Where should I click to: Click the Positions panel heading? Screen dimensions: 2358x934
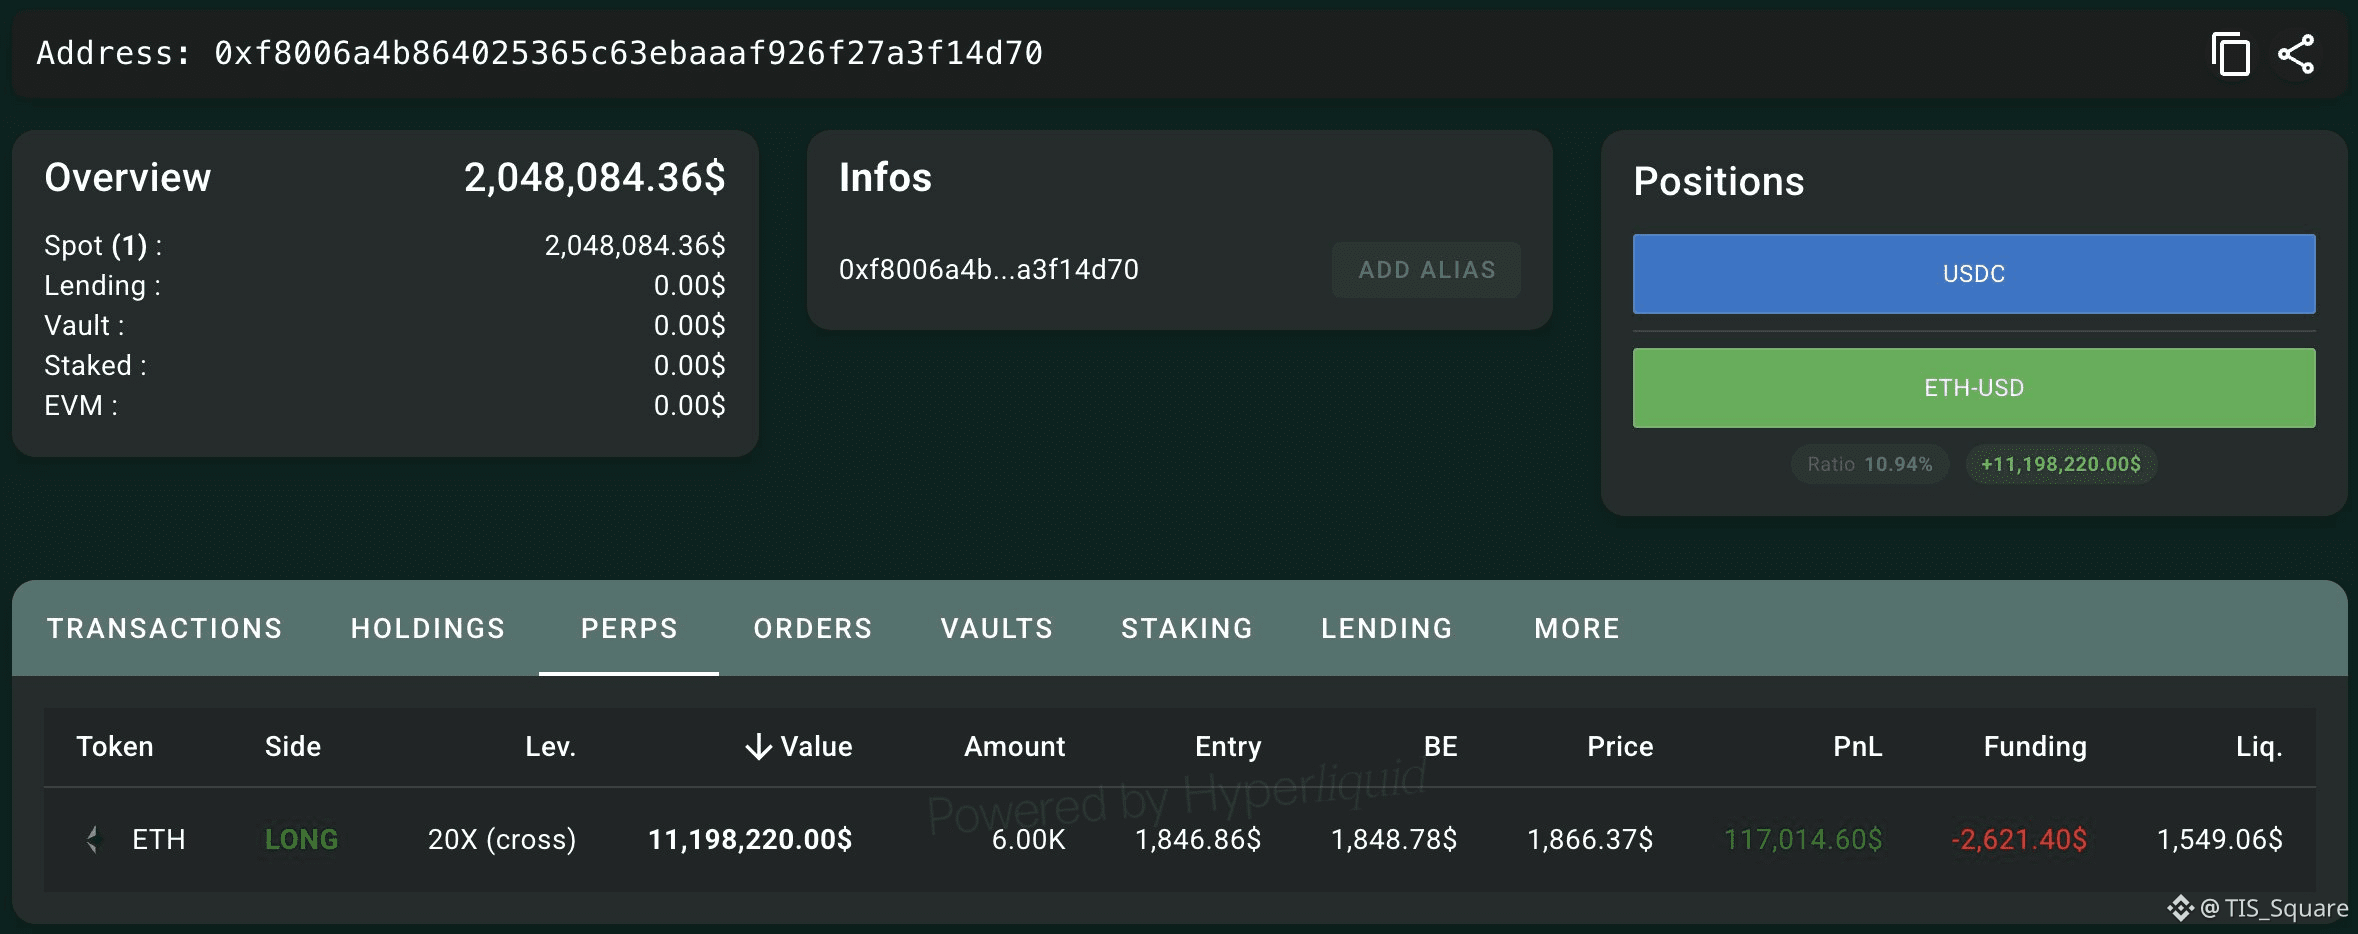(1719, 182)
